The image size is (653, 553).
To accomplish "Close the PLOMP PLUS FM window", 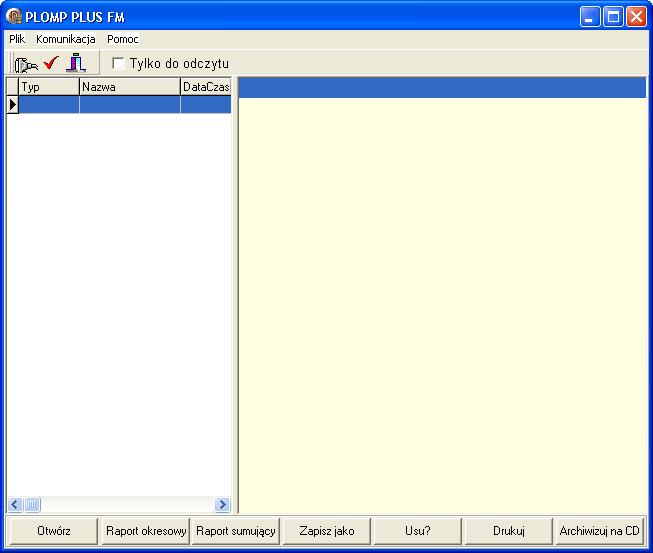I will tap(636, 17).
